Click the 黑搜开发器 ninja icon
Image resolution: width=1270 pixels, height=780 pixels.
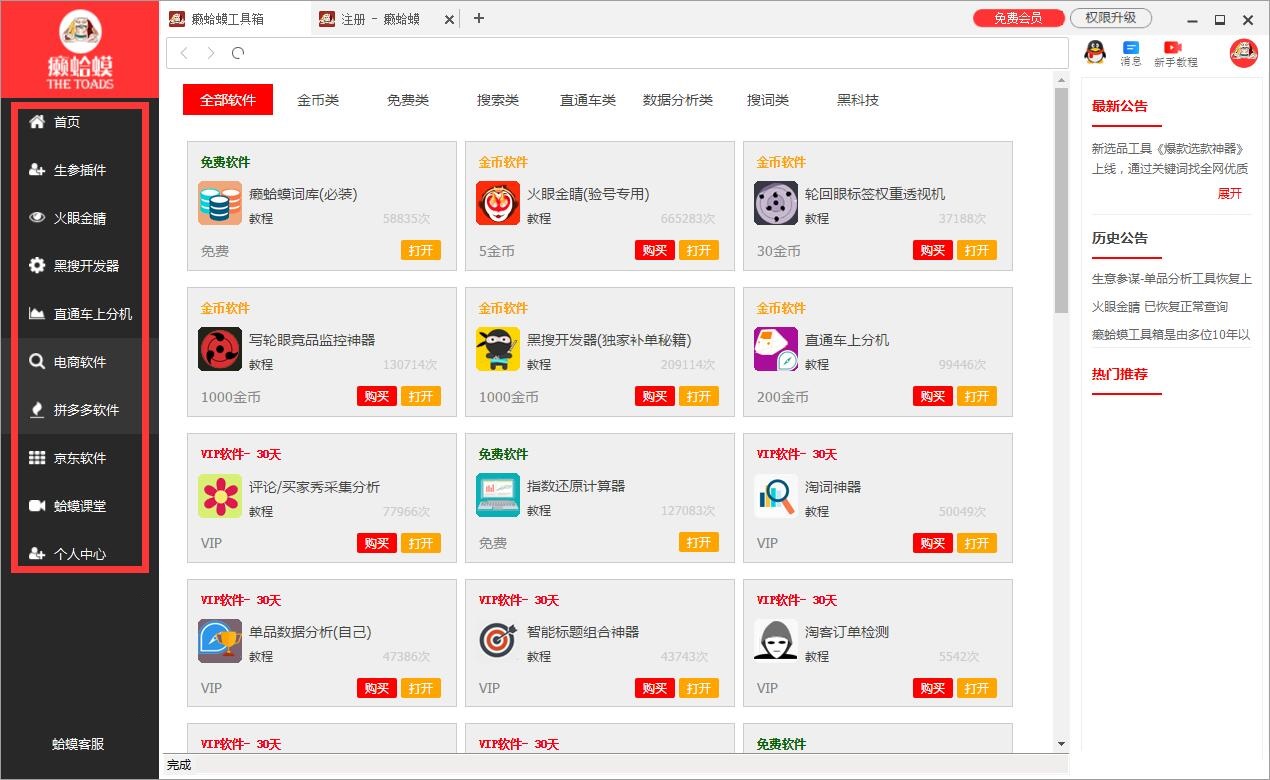pyautogui.click(x=498, y=349)
